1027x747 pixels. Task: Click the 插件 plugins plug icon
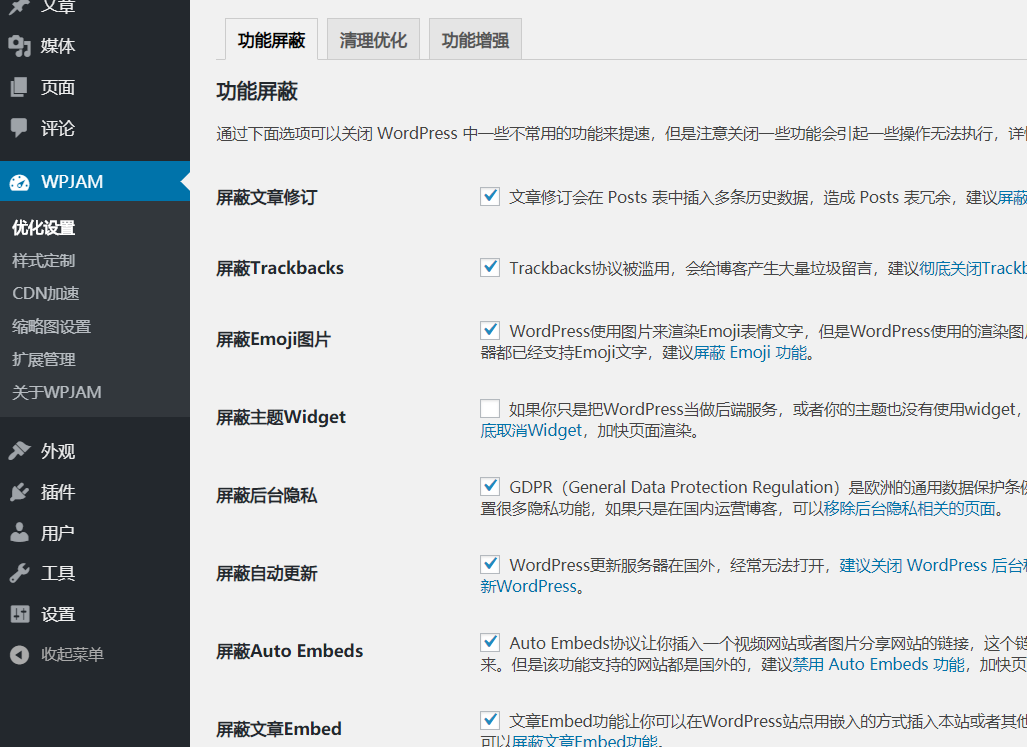20,492
